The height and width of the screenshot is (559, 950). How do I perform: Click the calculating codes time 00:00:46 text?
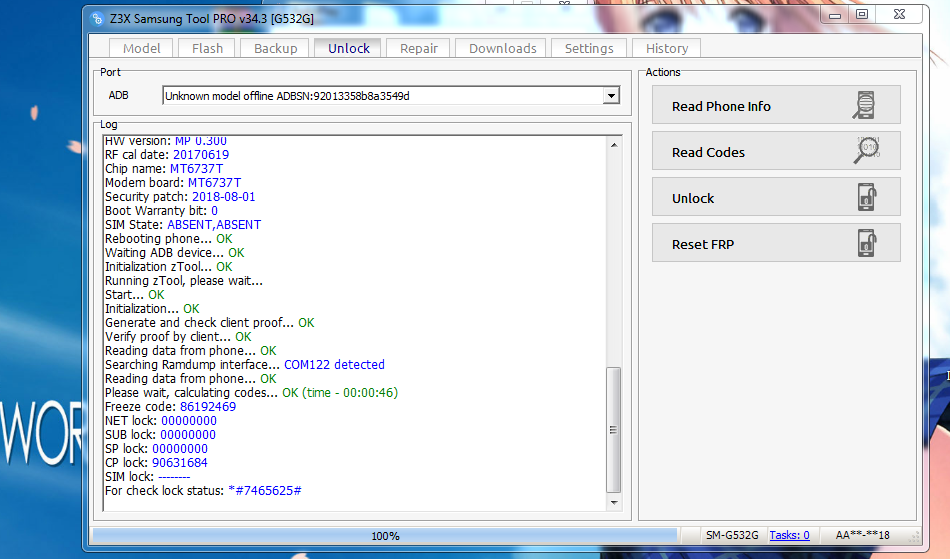pos(340,392)
